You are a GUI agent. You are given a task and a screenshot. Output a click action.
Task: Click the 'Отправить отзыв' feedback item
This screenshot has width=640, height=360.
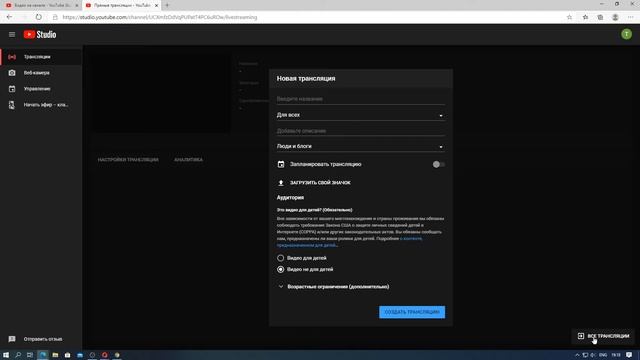pos(41,339)
